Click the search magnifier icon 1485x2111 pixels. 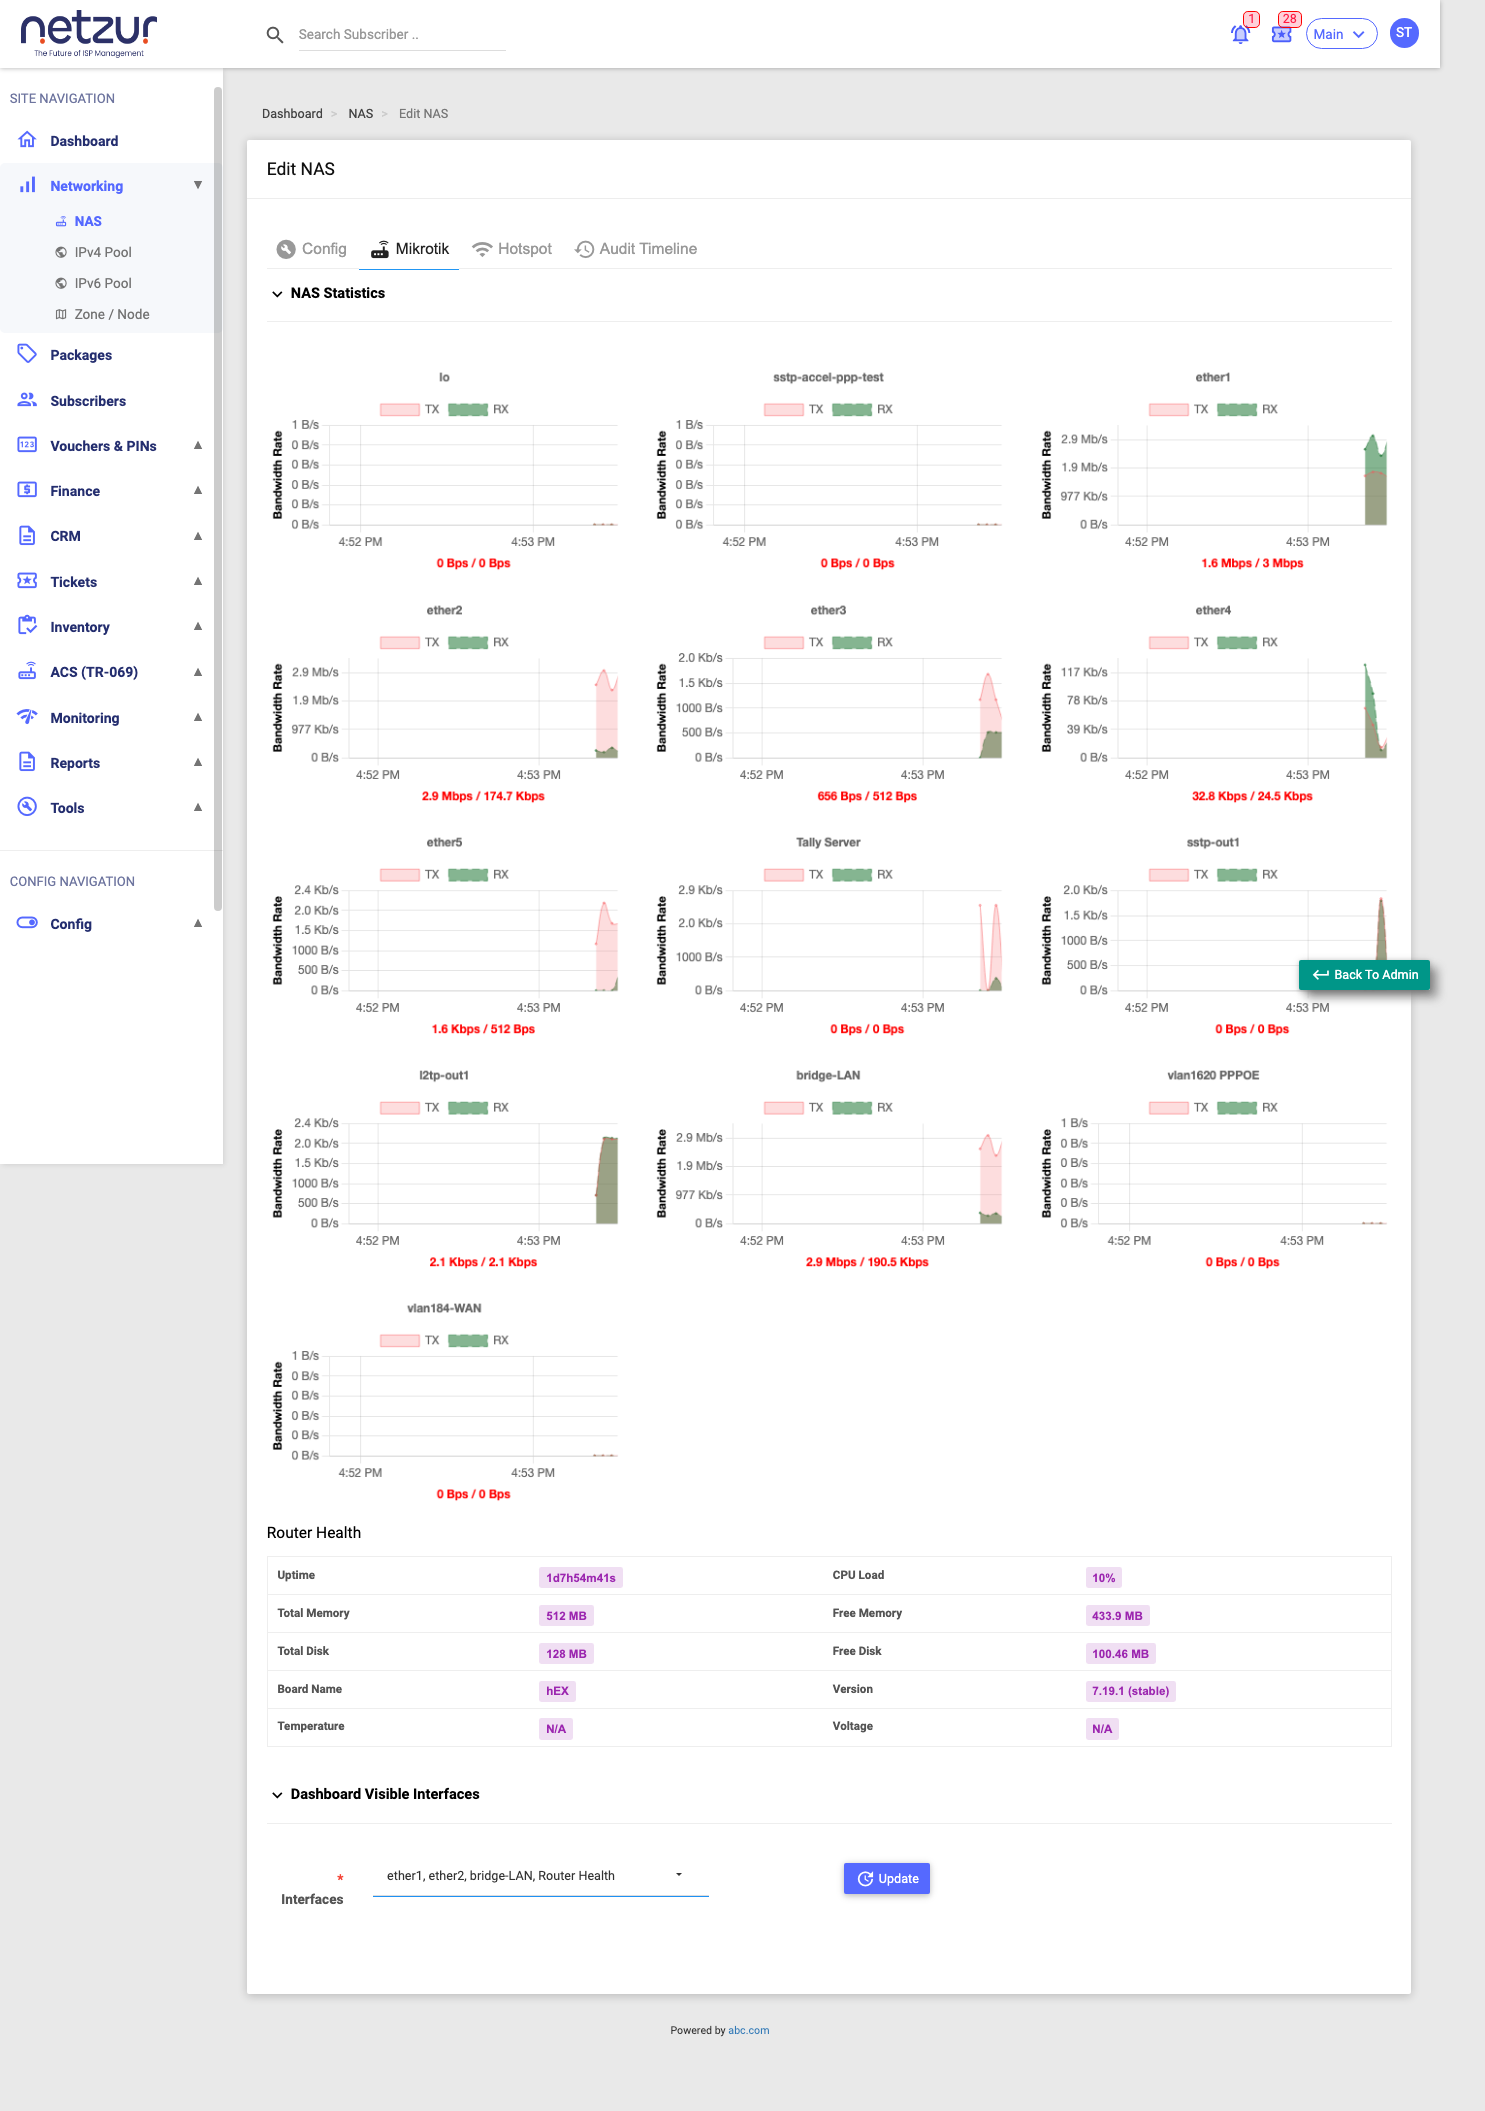[x=275, y=35]
